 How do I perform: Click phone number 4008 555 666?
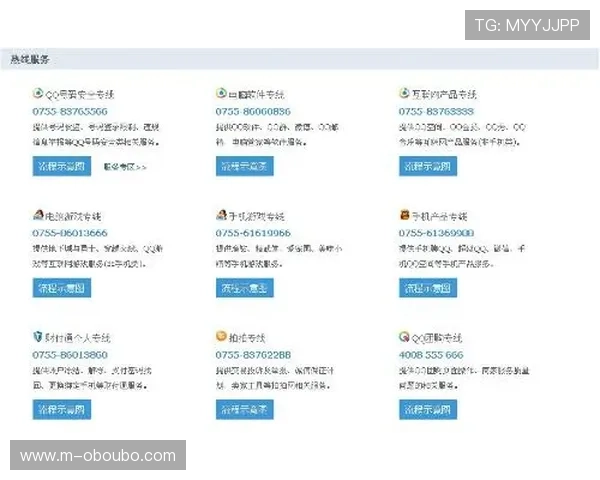click(x=431, y=355)
